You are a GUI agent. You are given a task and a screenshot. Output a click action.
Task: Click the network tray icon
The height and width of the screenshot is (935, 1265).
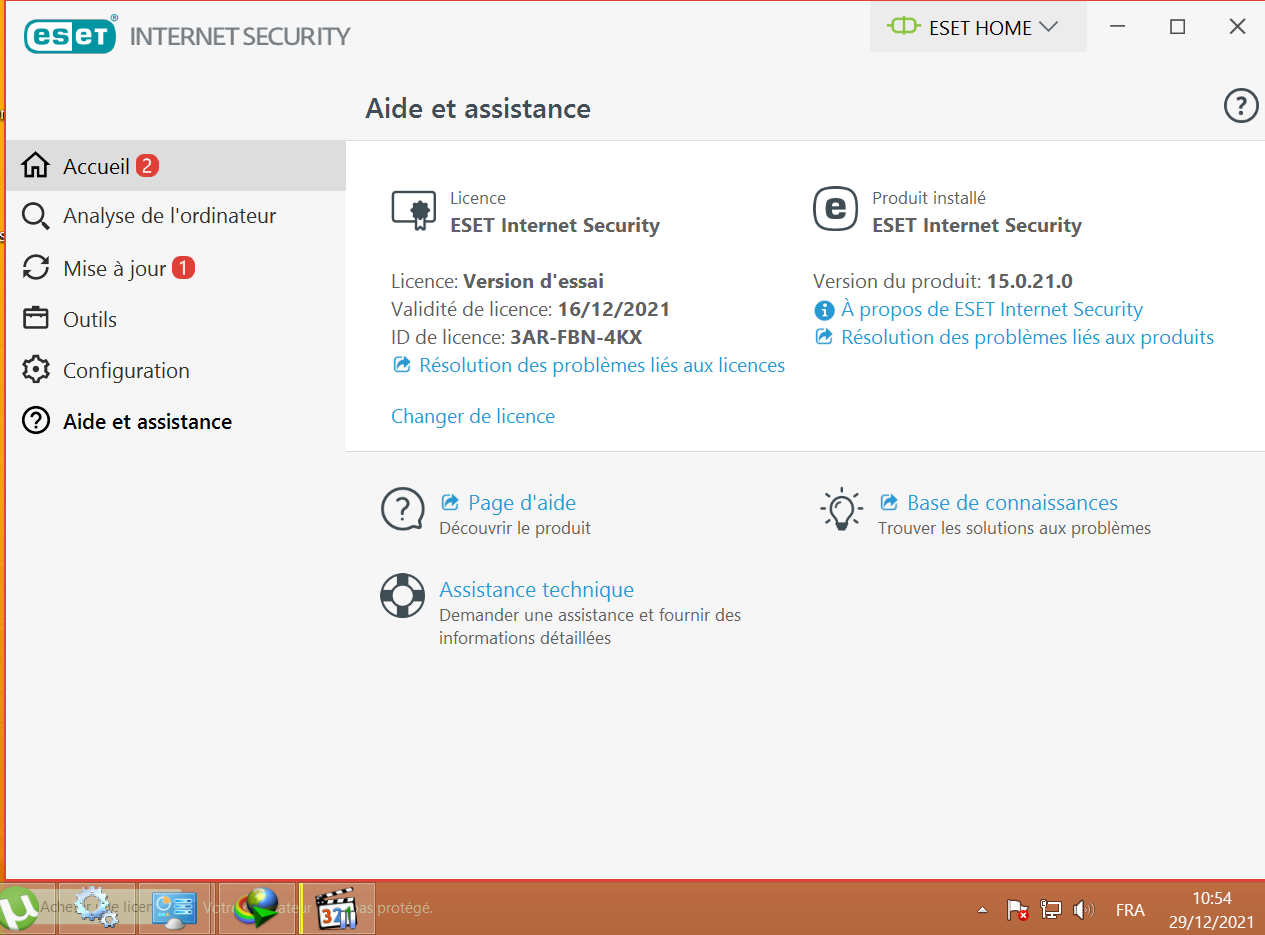[x=1051, y=910]
